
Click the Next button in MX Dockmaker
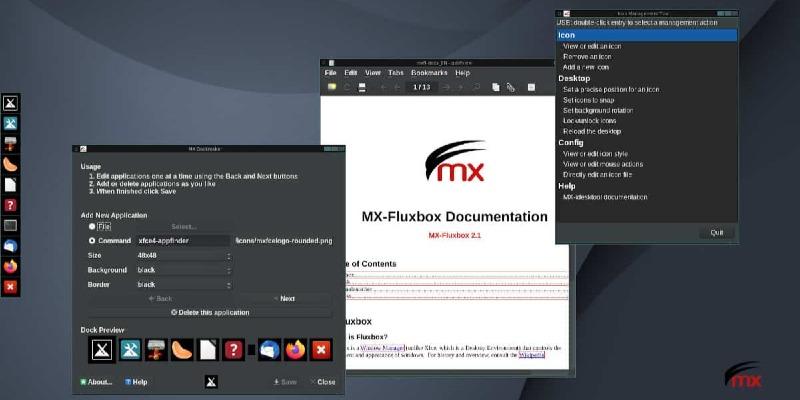coord(285,298)
